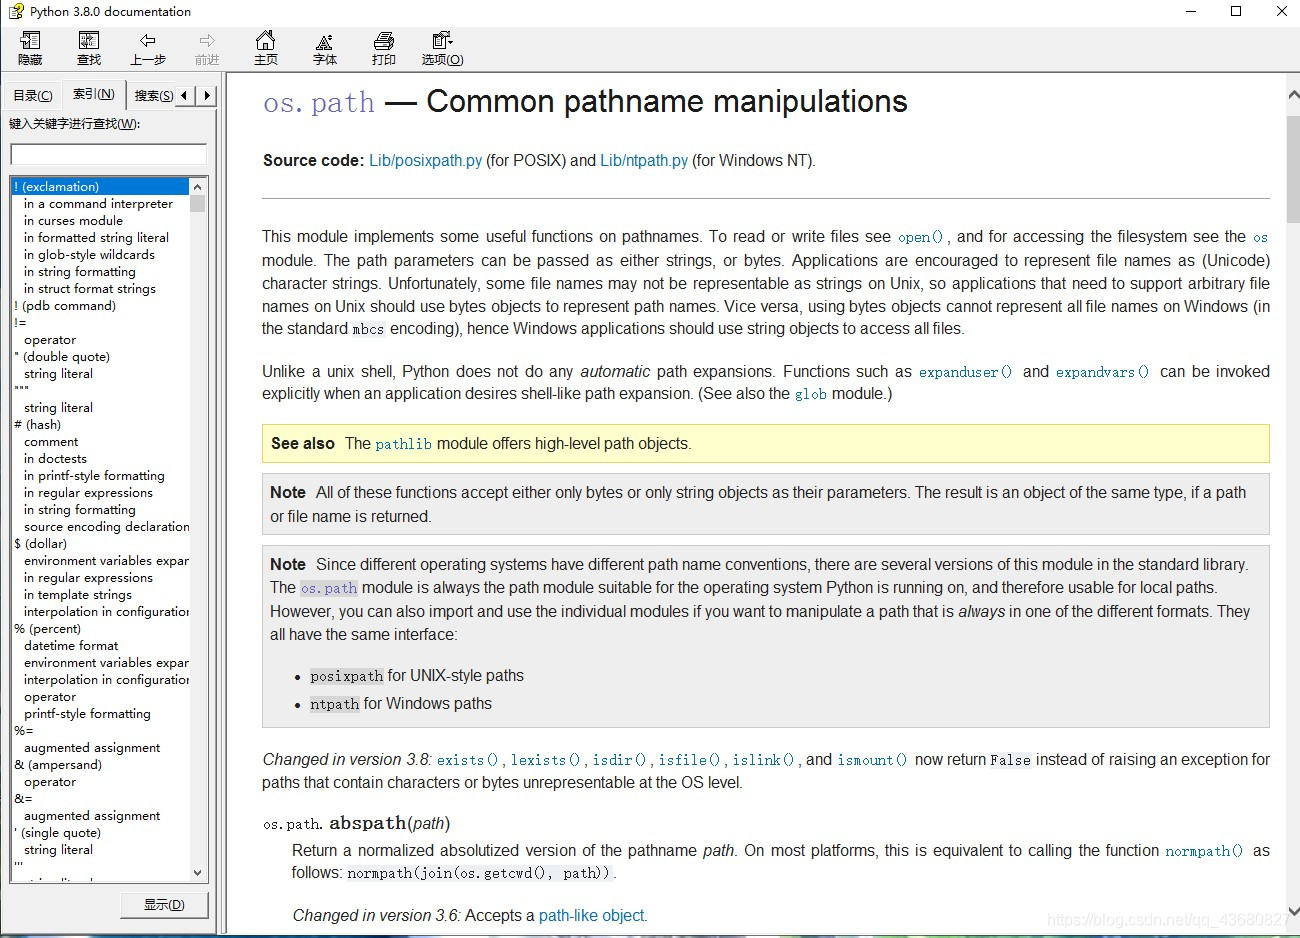Follow the isdir() link

tap(619, 760)
